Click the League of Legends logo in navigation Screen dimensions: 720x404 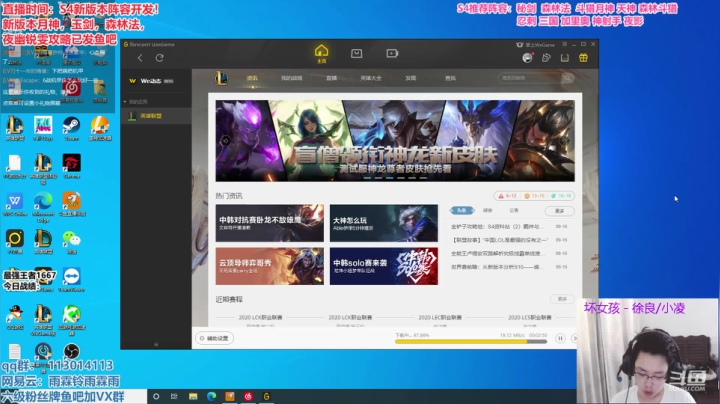tap(221, 79)
